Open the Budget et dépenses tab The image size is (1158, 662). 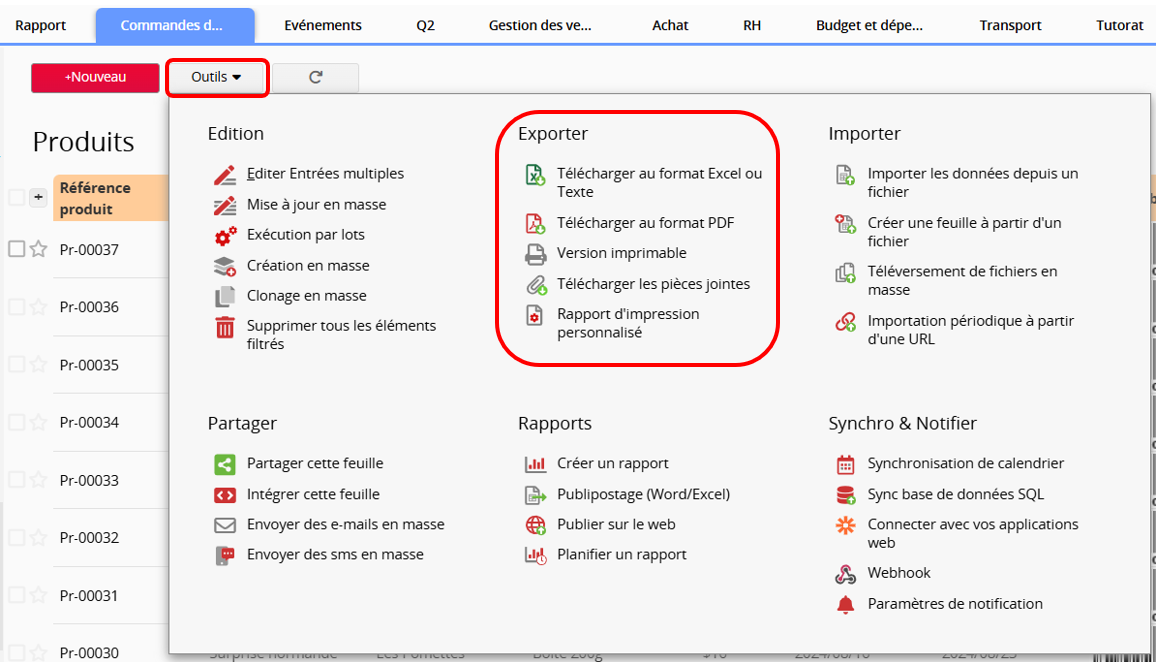coord(868,25)
